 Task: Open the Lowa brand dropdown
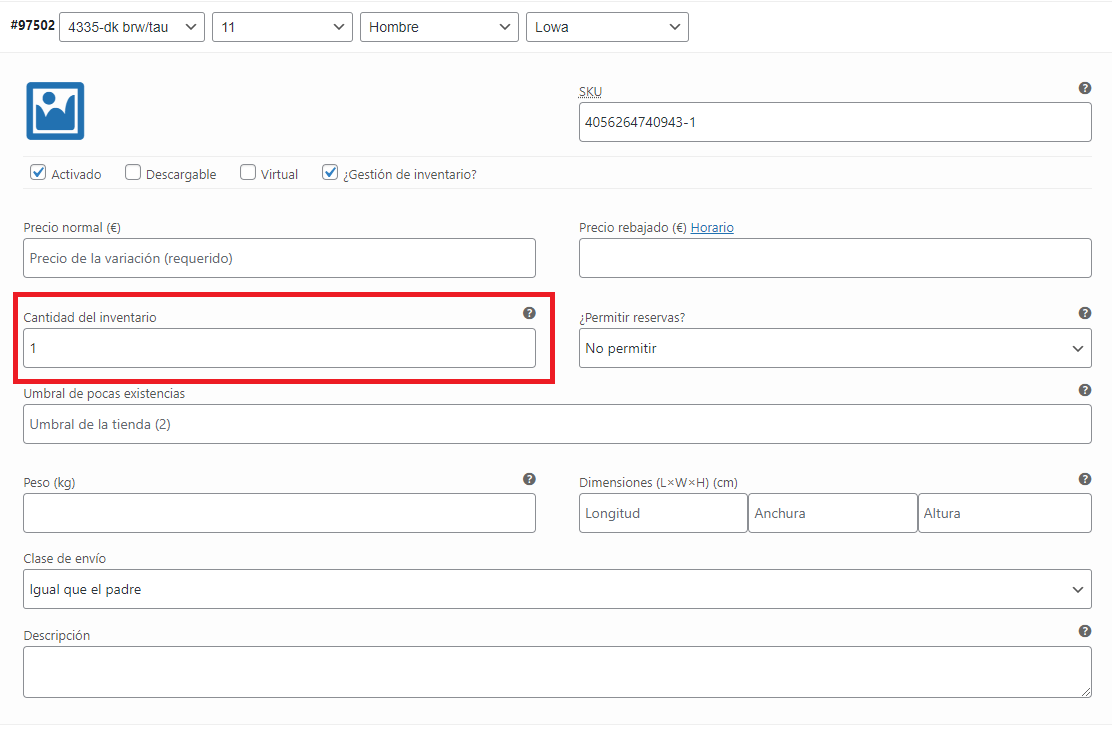point(607,27)
